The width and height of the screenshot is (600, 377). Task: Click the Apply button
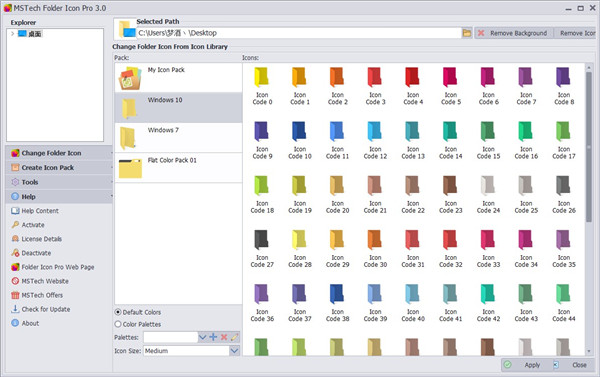coord(526,365)
